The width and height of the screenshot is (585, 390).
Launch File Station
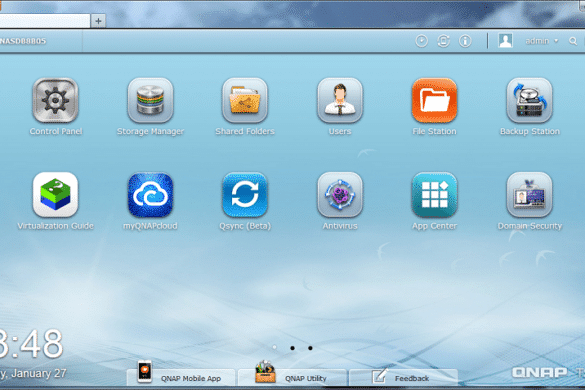pyautogui.click(x=434, y=100)
